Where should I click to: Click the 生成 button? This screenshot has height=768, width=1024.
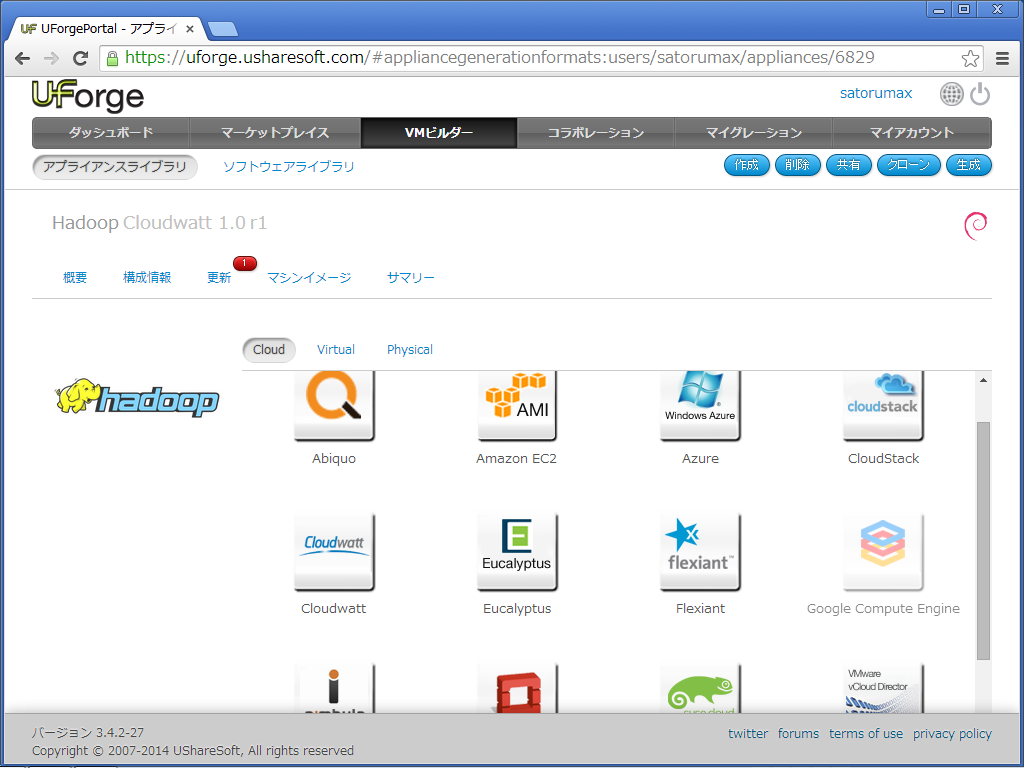coord(968,165)
